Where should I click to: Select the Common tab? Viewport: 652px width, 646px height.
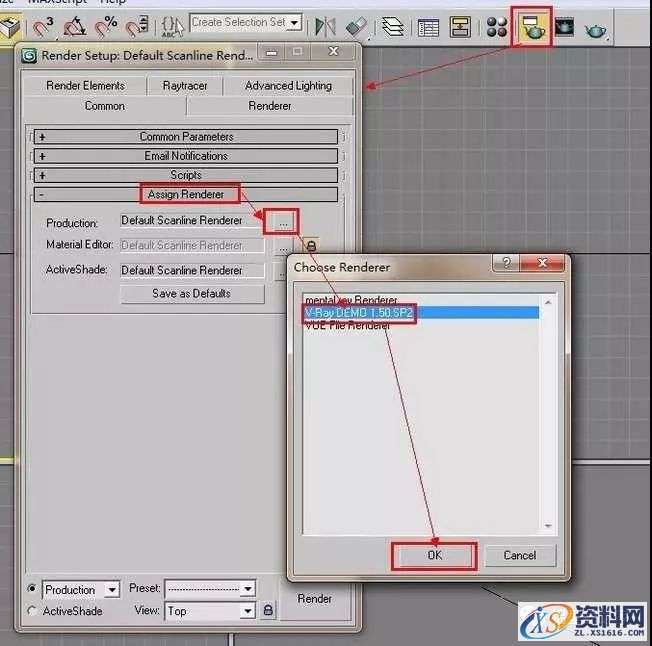click(x=105, y=106)
